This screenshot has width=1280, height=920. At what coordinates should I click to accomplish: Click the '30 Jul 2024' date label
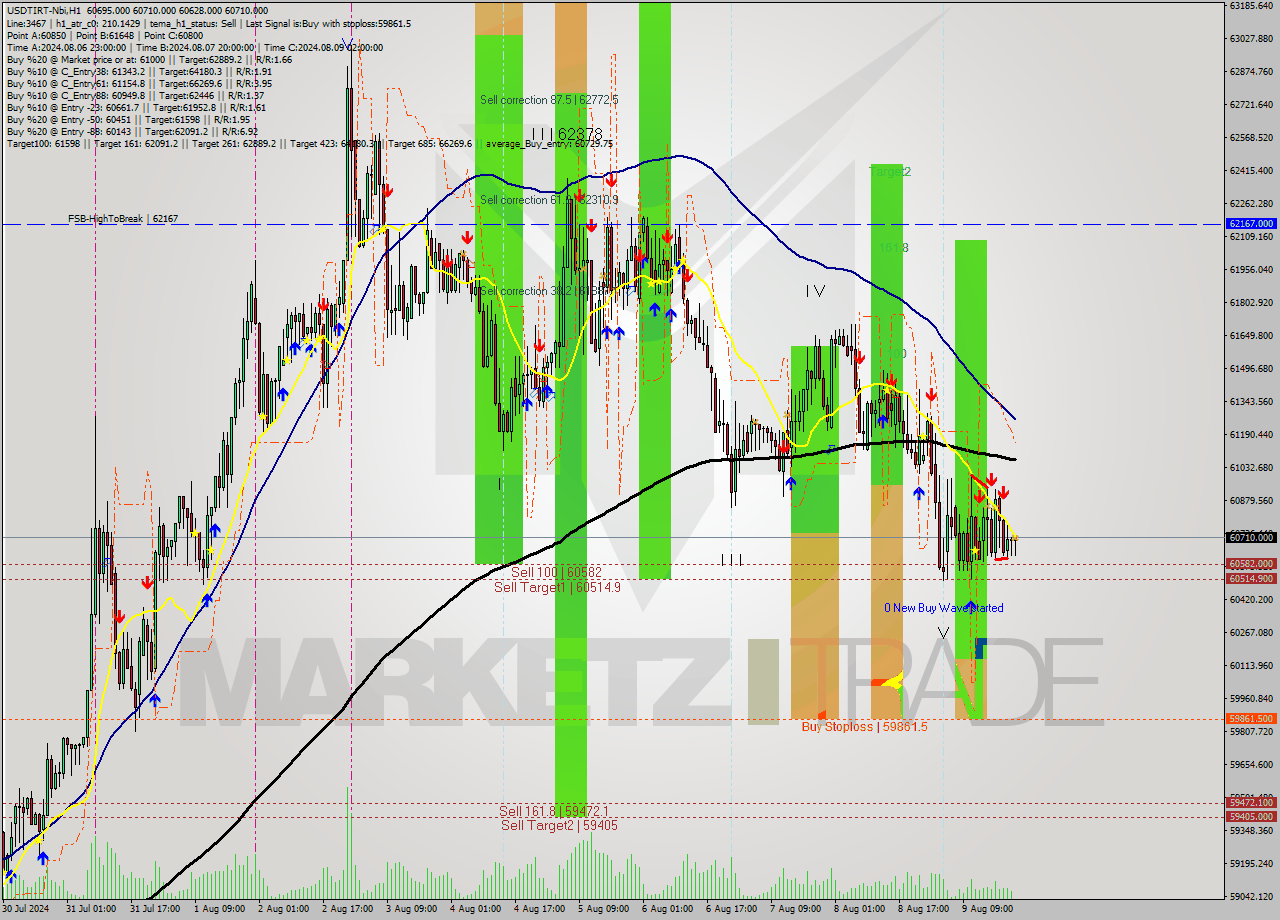coord(26,909)
